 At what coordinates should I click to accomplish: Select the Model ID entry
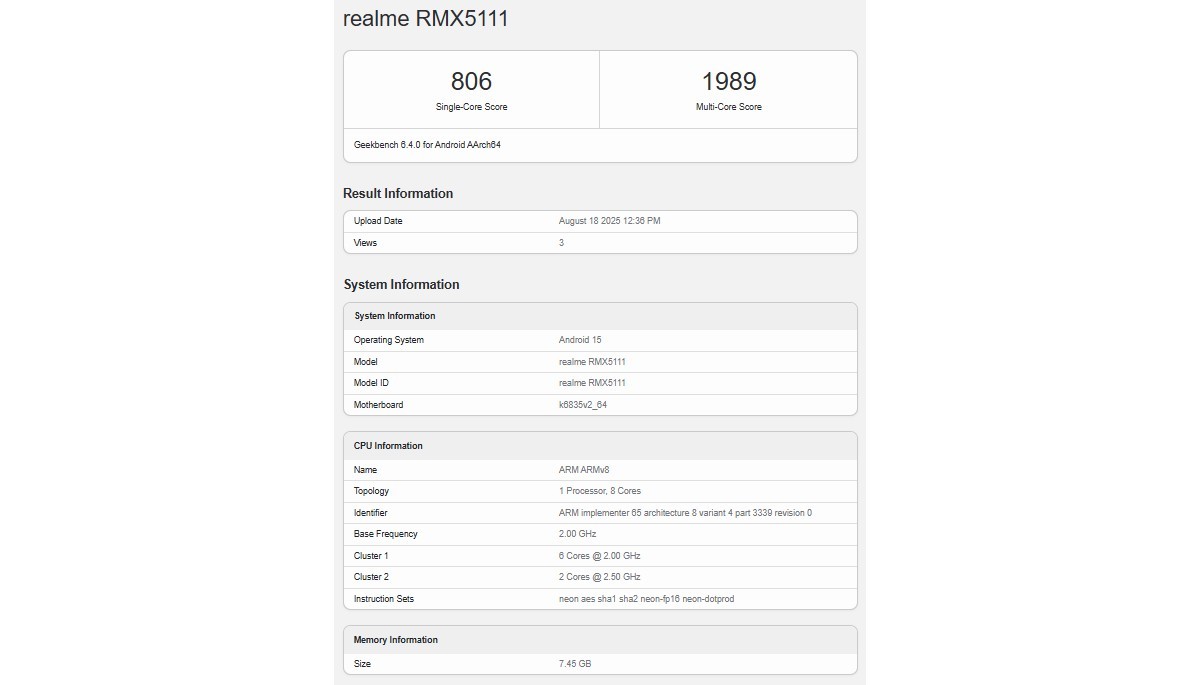594,382
